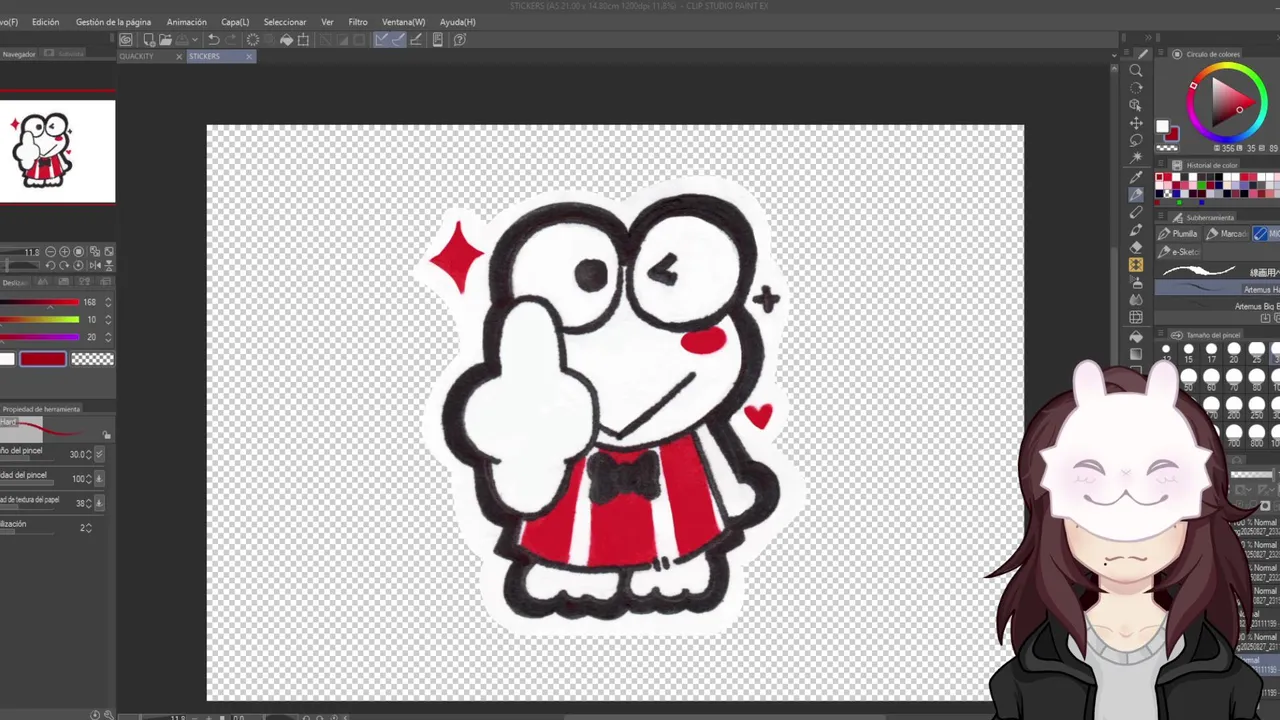The height and width of the screenshot is (720, 1280).
Task: Open the Edición menu
Action: click(x=45, y=22)
